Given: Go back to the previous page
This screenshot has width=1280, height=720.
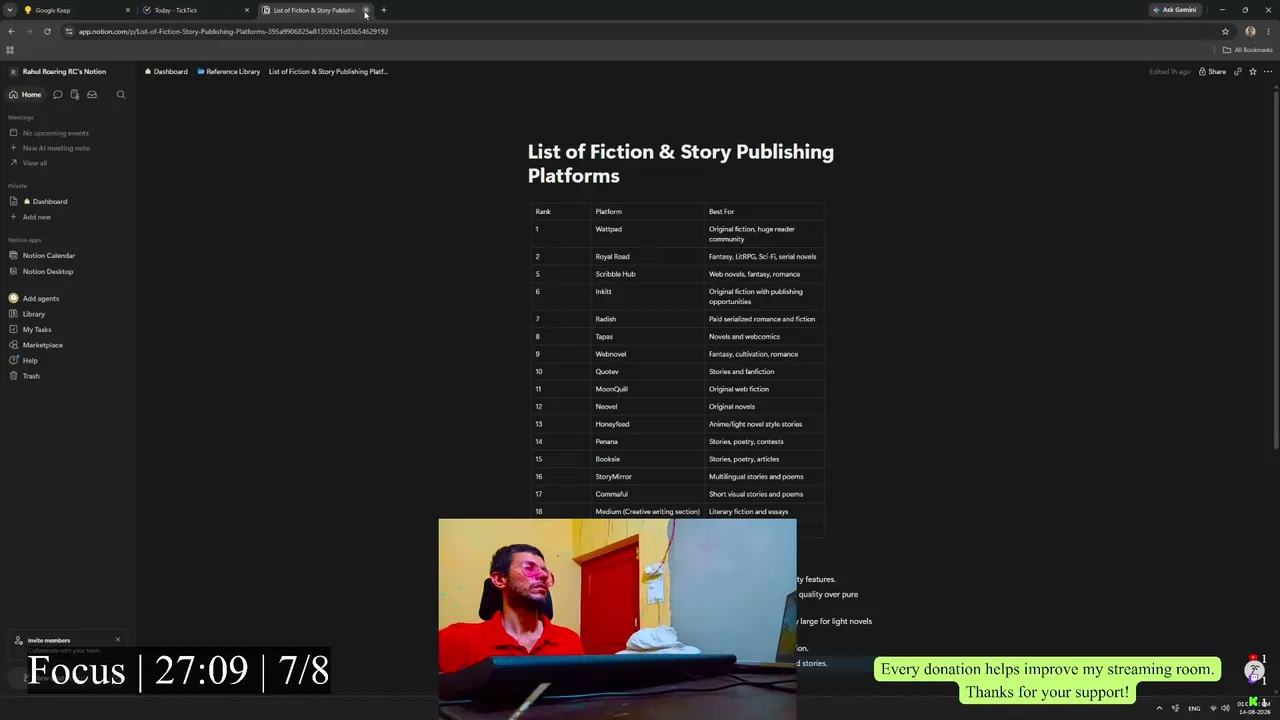Looking at the screenshot, I should click(x=11, y=31).
